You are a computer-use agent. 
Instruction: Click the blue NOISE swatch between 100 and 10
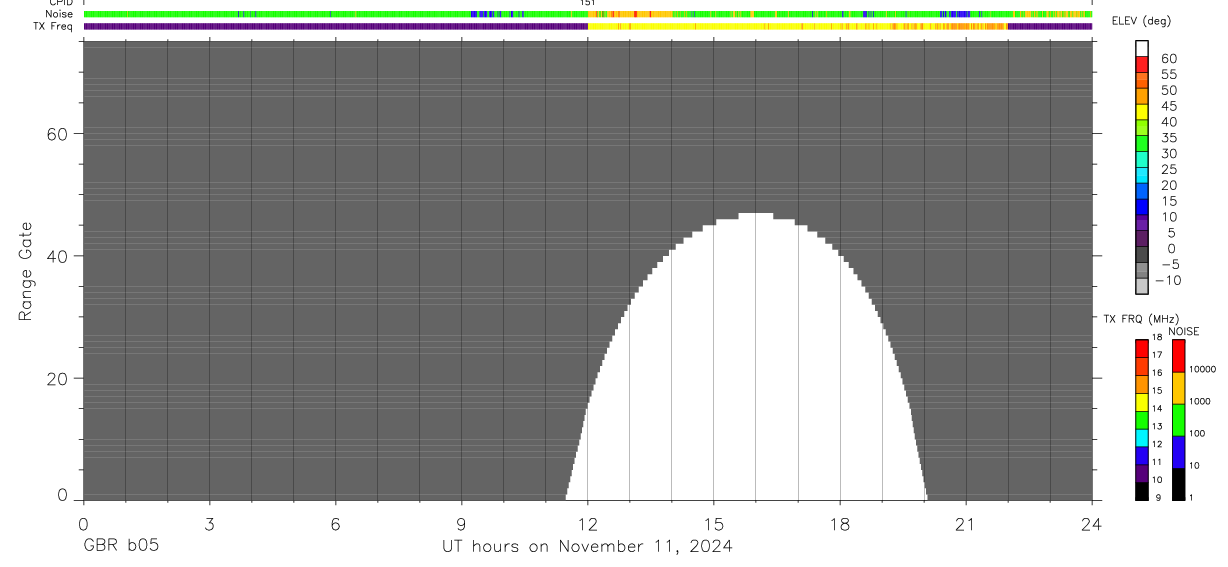pyautogui.click(x=1178, y=451)
